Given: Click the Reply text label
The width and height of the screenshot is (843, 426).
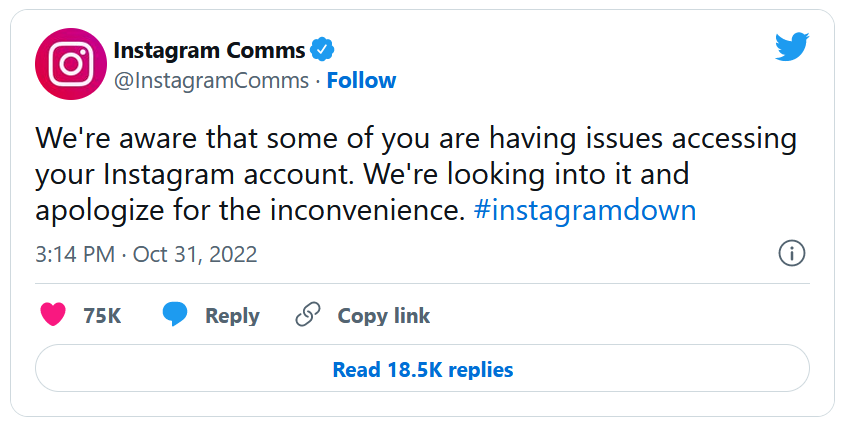Looking at the screenshot, I should pos(232,316).
